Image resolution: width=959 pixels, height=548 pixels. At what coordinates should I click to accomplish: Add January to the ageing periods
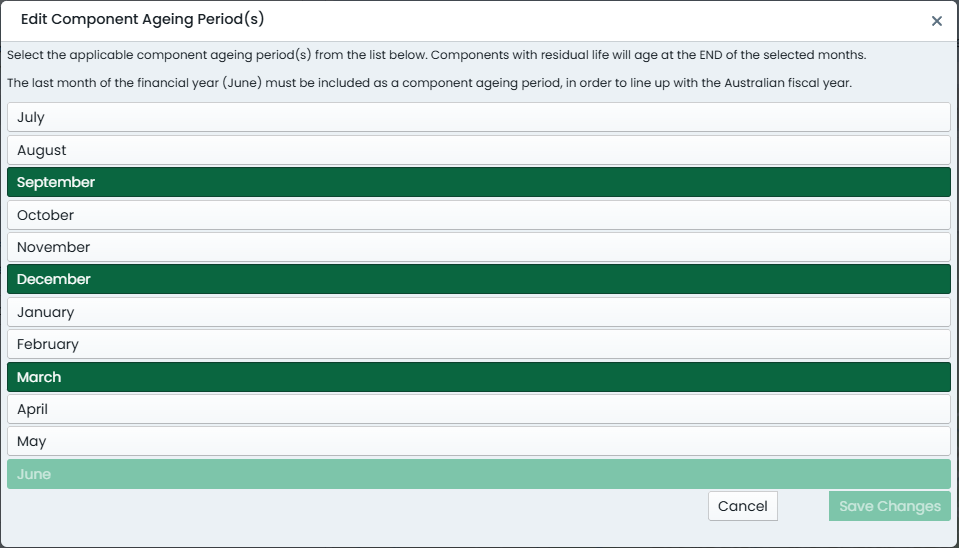coord(479,312)
